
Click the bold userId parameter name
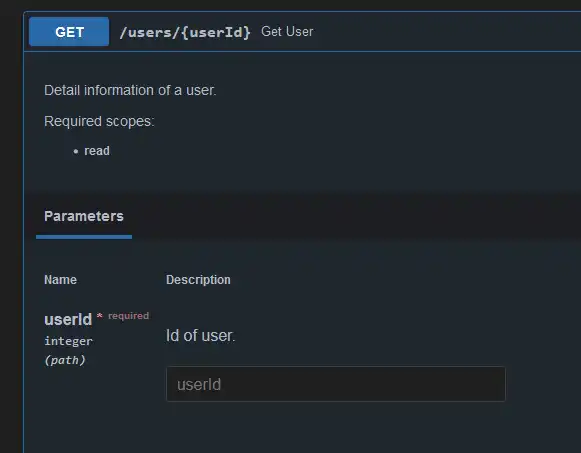(68, 319)
